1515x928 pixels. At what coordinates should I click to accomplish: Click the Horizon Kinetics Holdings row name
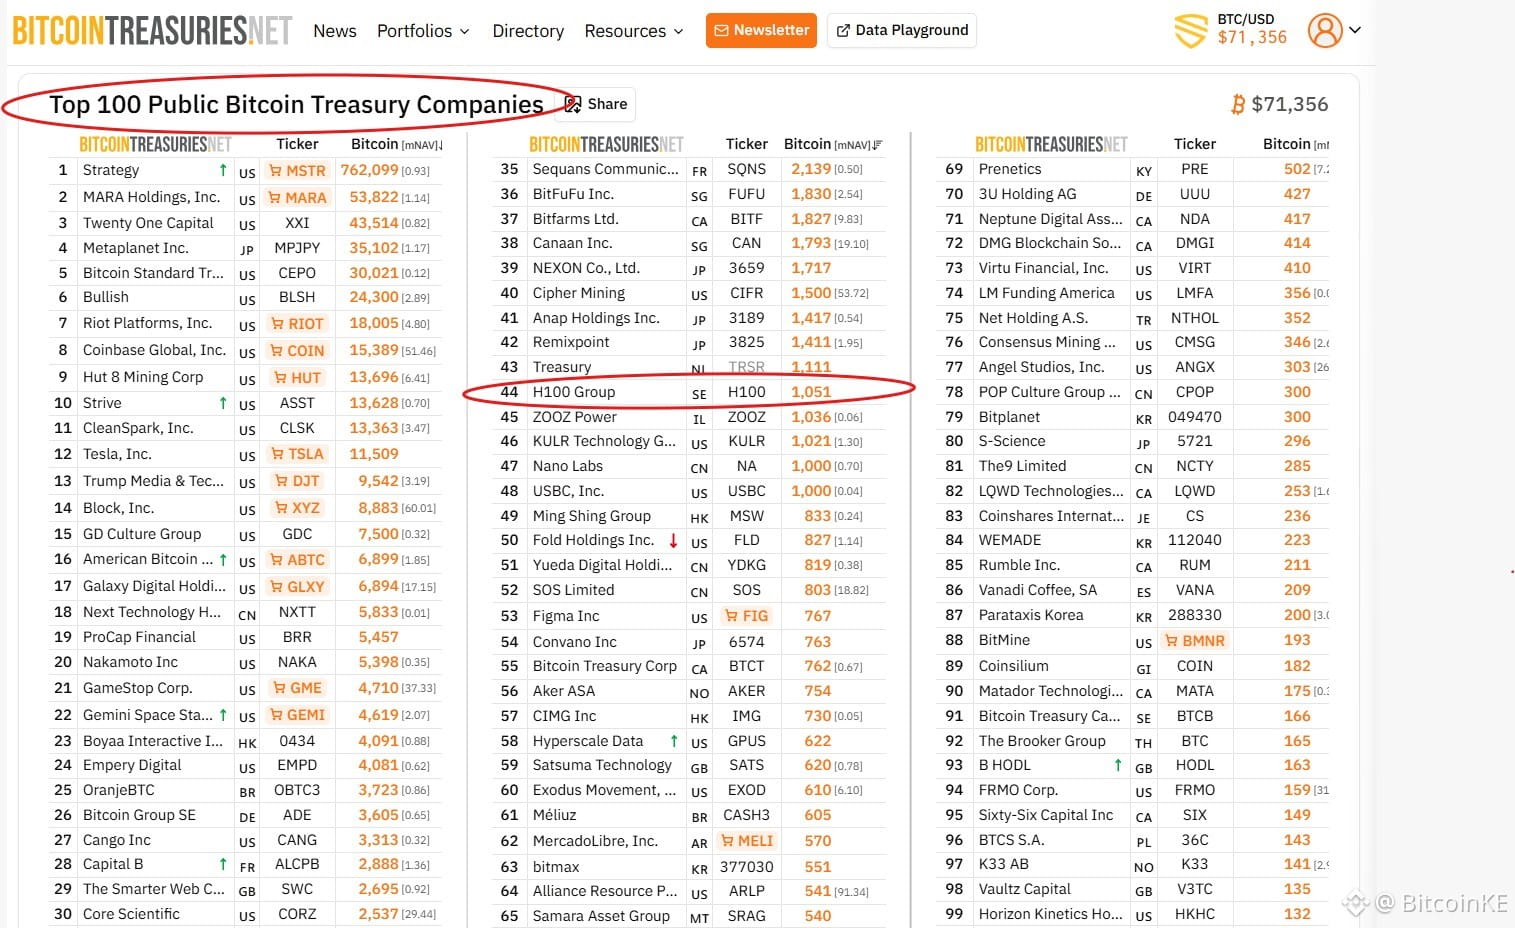[x=1051, y=914]
